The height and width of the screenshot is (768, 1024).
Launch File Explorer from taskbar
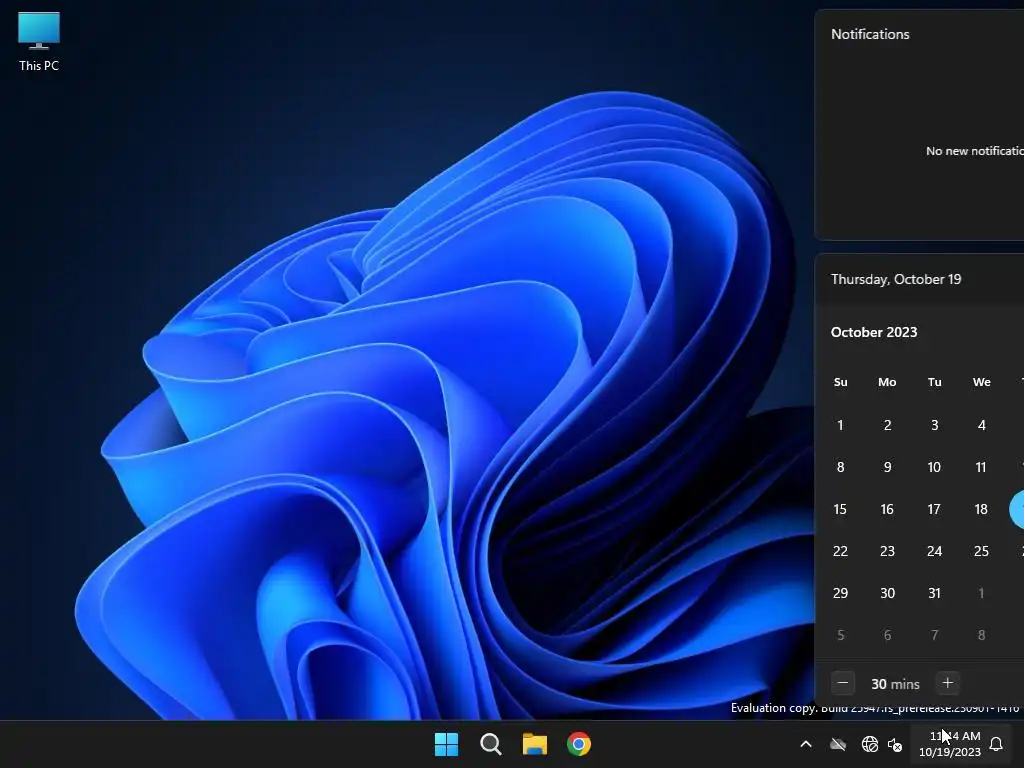(x=534, y=744)
